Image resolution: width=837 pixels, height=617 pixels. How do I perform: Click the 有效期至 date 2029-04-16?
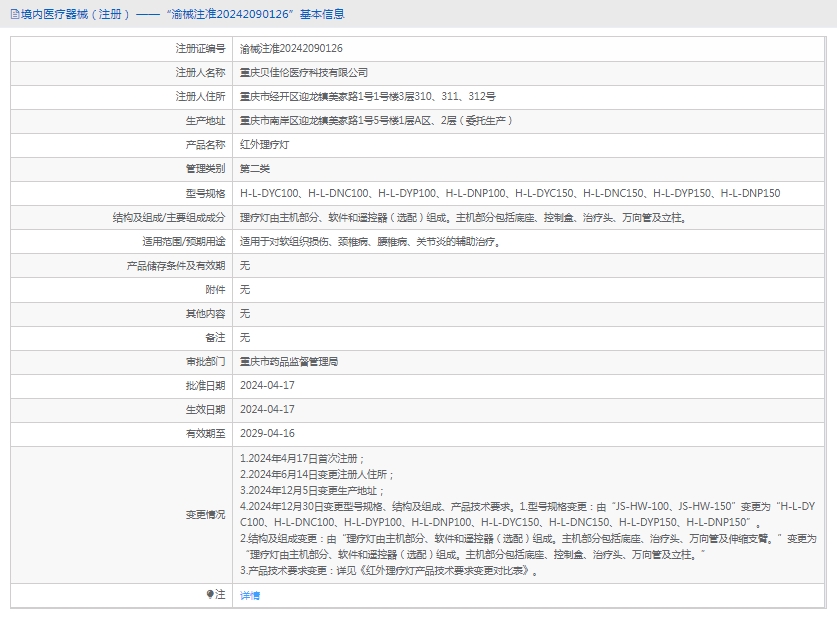pos(267,434)
